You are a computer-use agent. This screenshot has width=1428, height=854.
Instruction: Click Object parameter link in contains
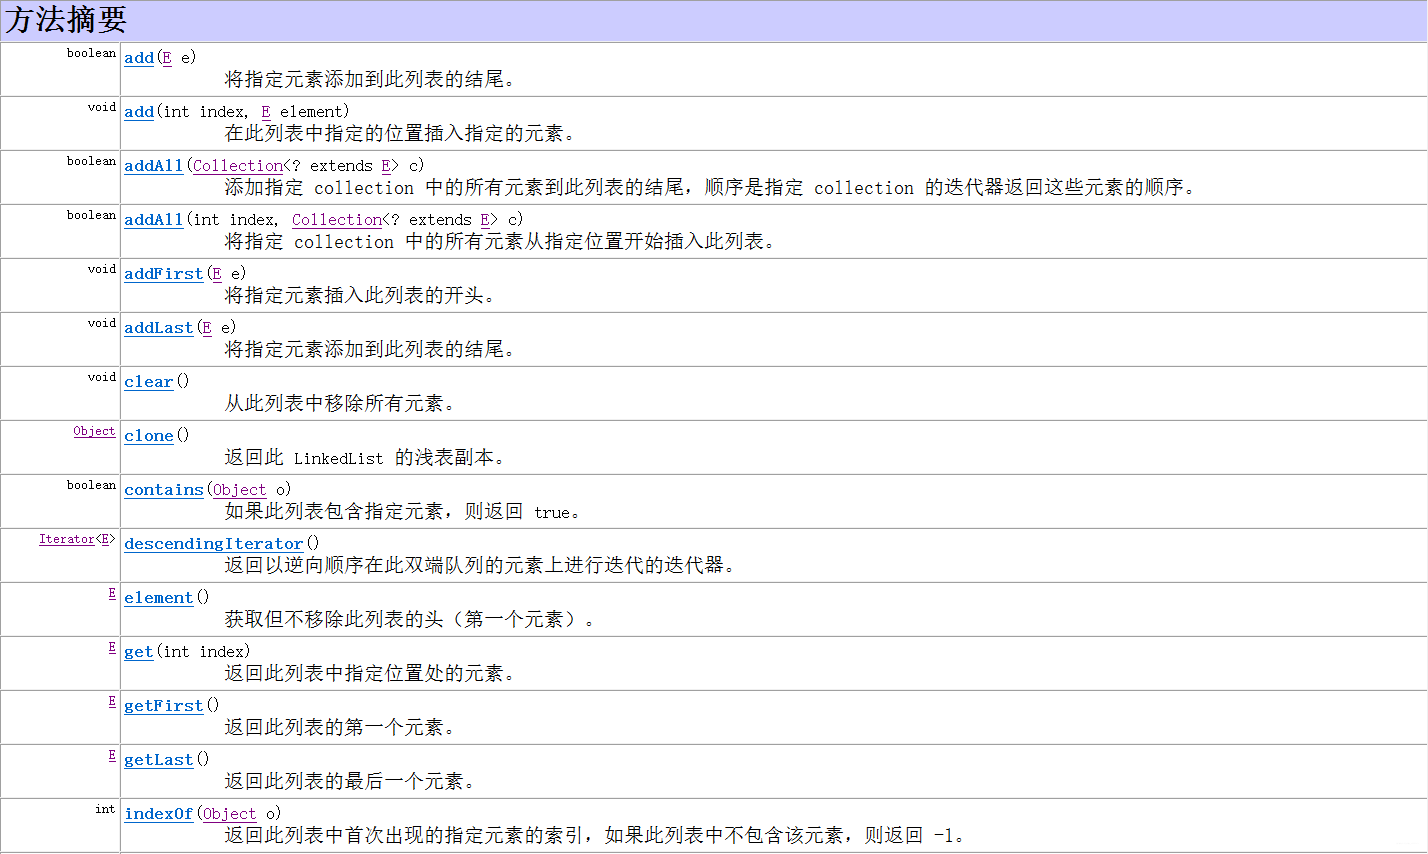click(x=240, y=490)
